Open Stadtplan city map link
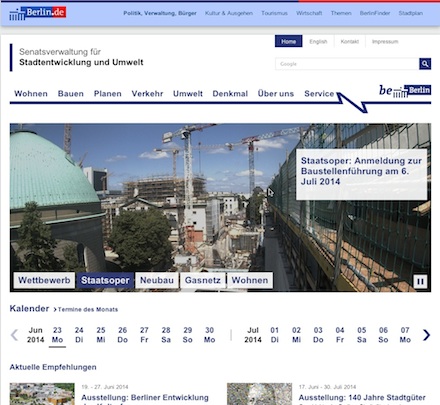This screenshot has height=405, width=440. pos(411,13)
